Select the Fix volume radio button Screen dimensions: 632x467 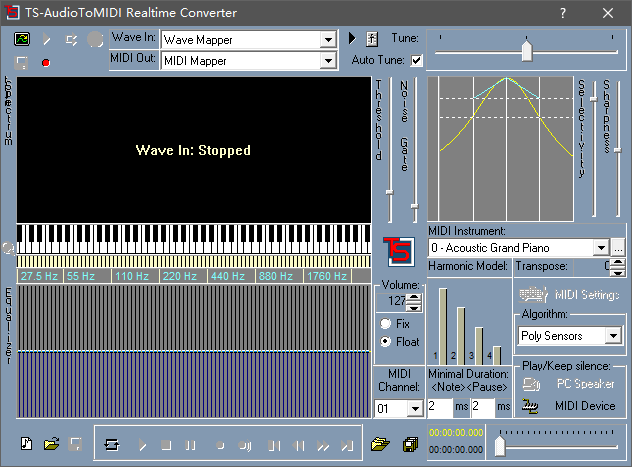click(x=385, y=324)
